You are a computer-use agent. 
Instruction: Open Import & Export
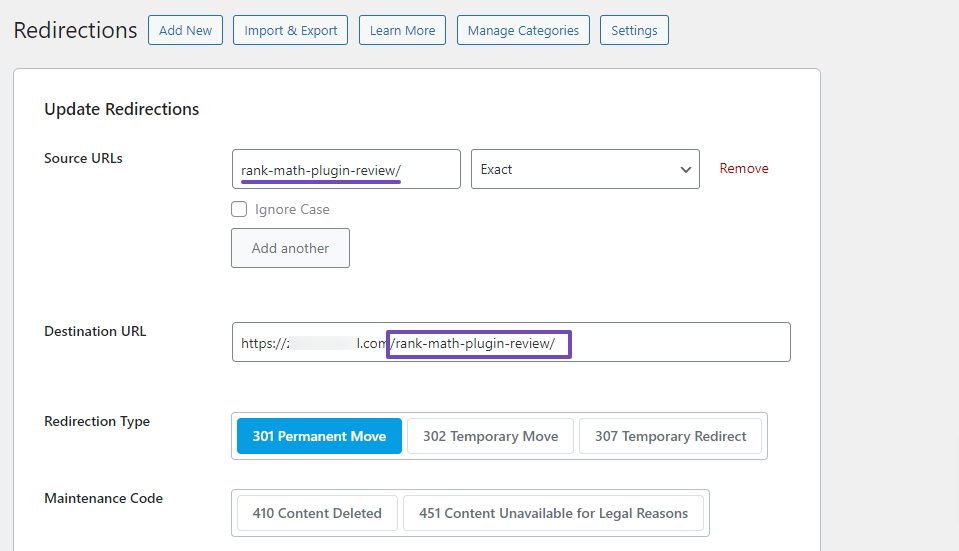pyautogui.click(x=291, y=30)
